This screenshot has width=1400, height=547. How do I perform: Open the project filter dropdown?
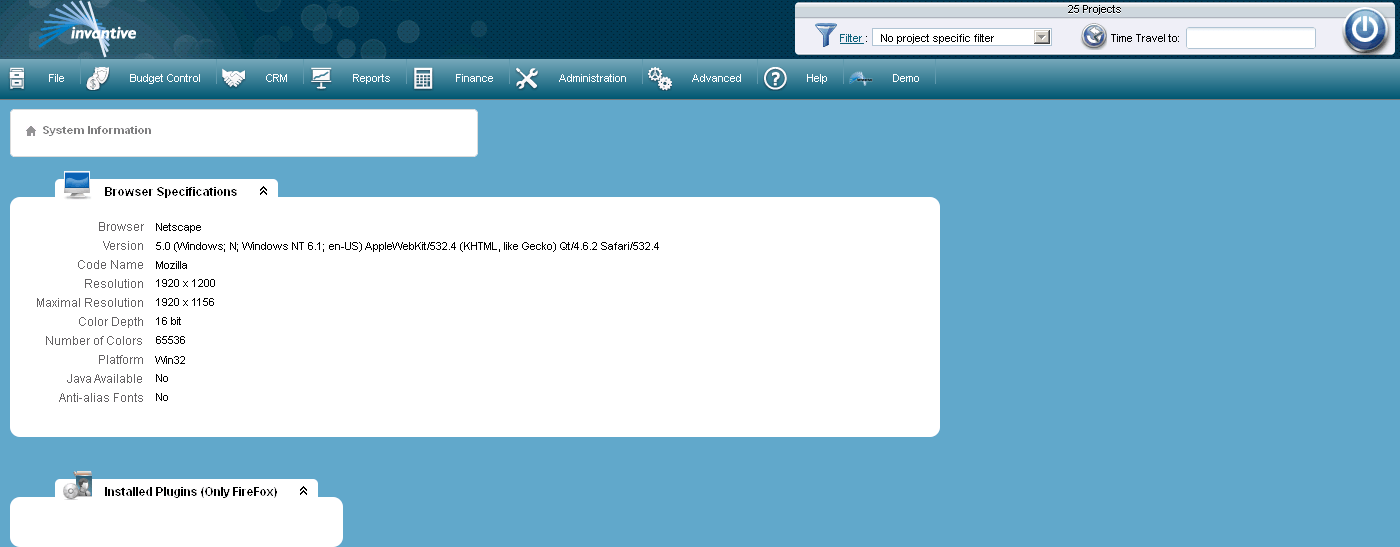[x=1041, y=37]
